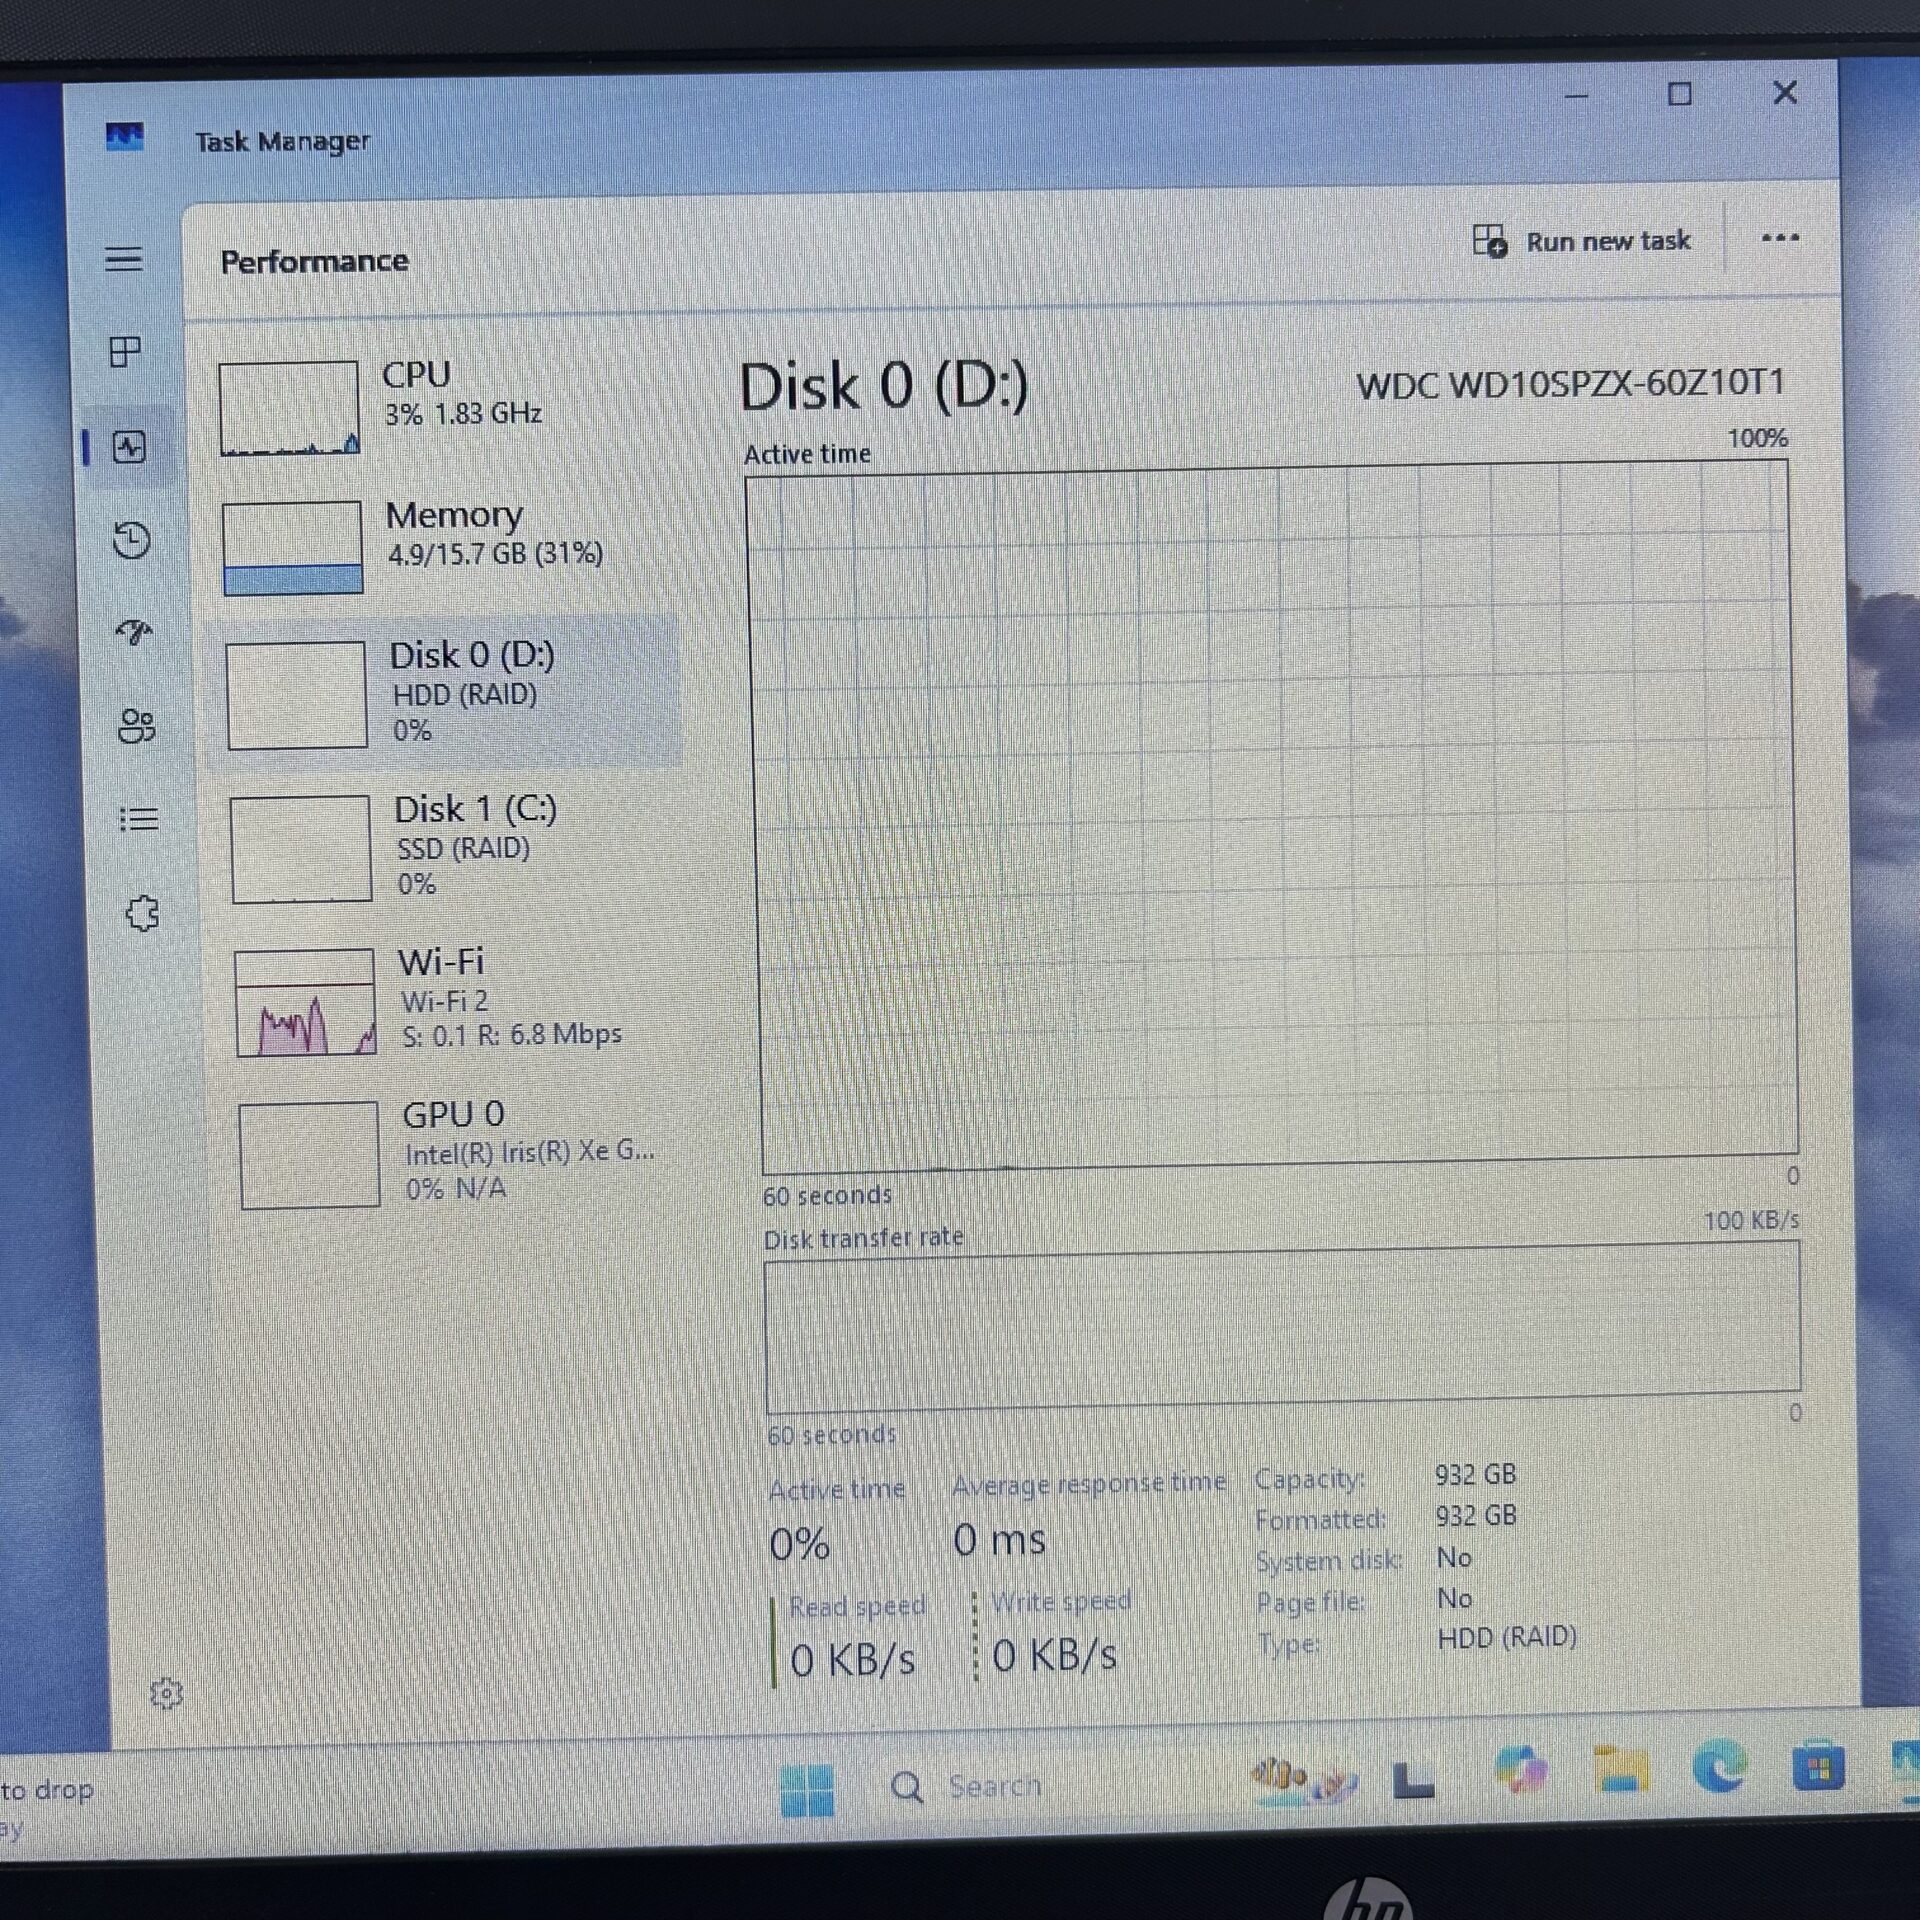Click the WDC WD10SPZX-60Z10T1 model name
The height and width of the screenshot is (1920, 1920).
click(x=1570, y=383)
